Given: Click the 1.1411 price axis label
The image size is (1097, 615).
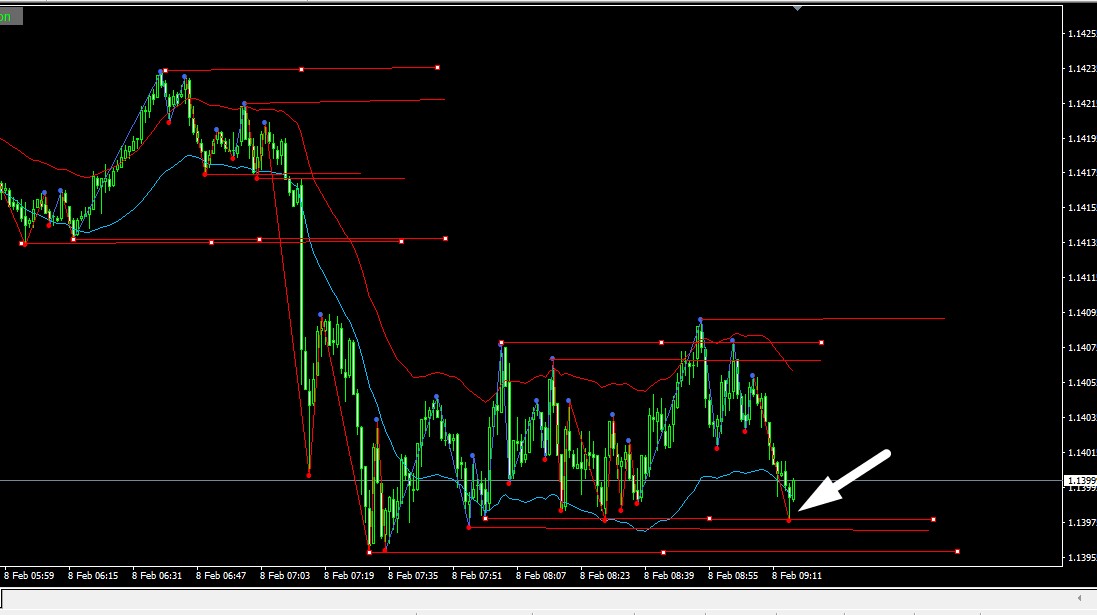Looking at the screenshot, I should [1082, 278].
